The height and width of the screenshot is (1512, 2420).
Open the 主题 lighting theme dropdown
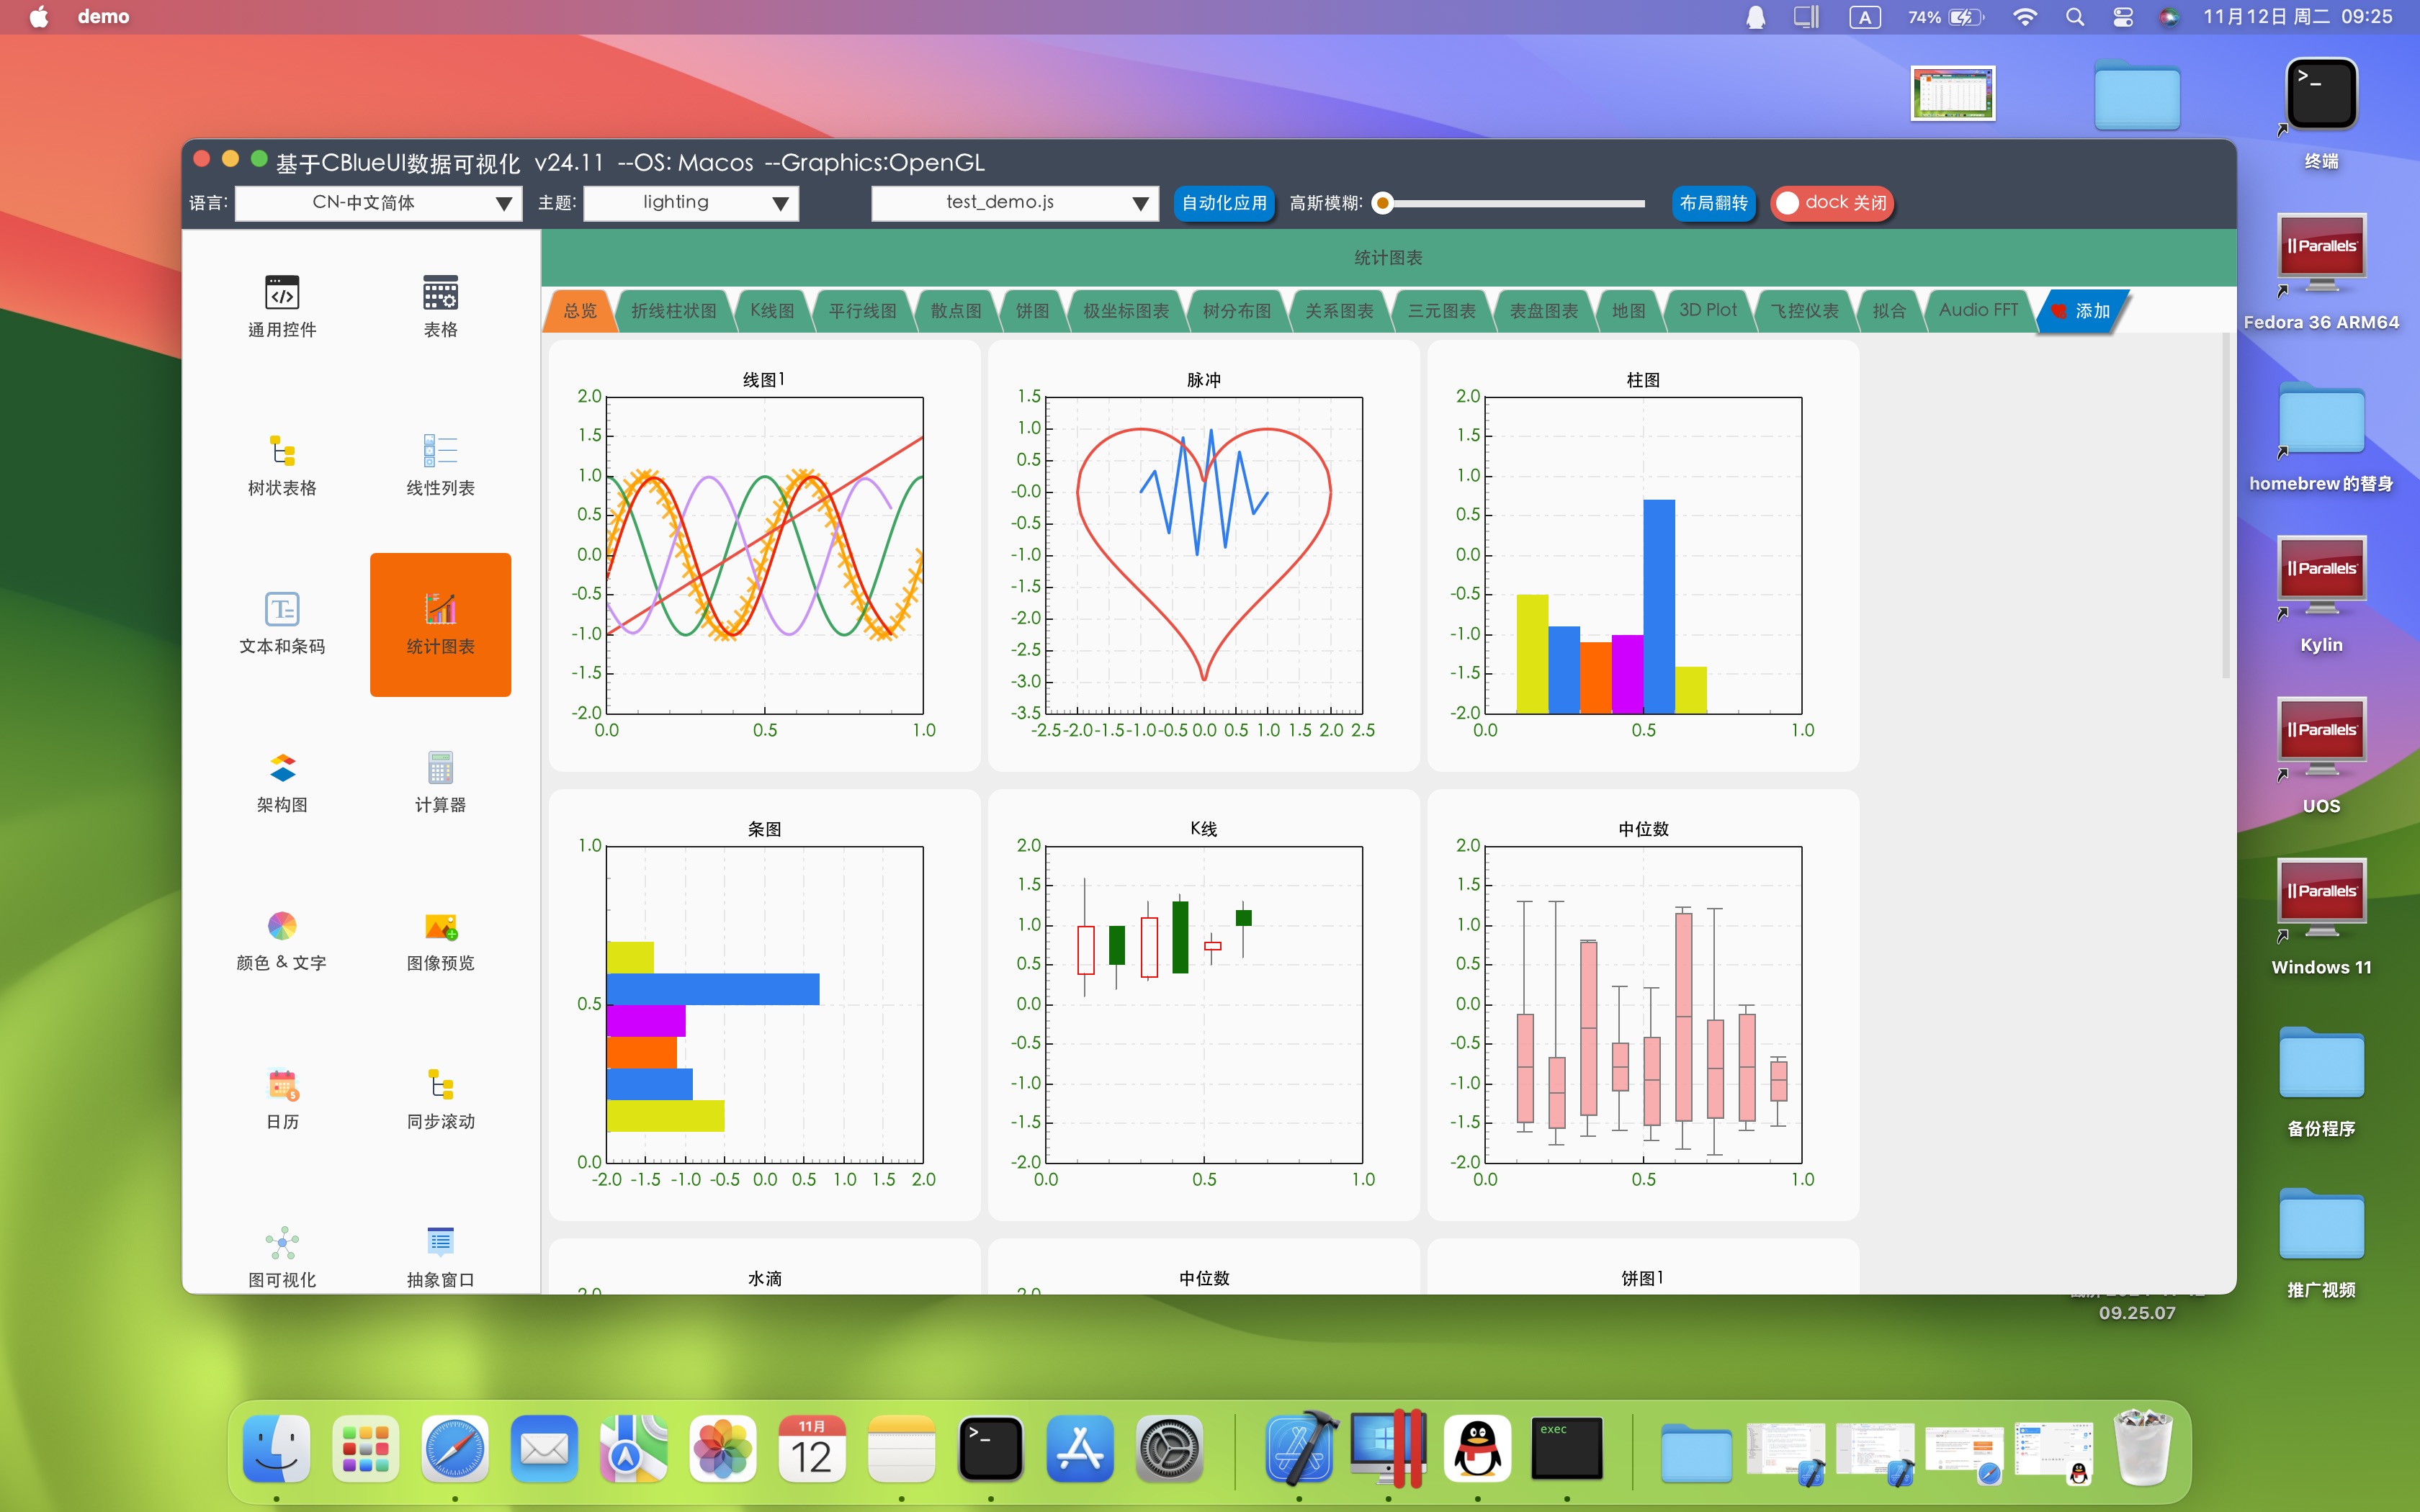691,203
